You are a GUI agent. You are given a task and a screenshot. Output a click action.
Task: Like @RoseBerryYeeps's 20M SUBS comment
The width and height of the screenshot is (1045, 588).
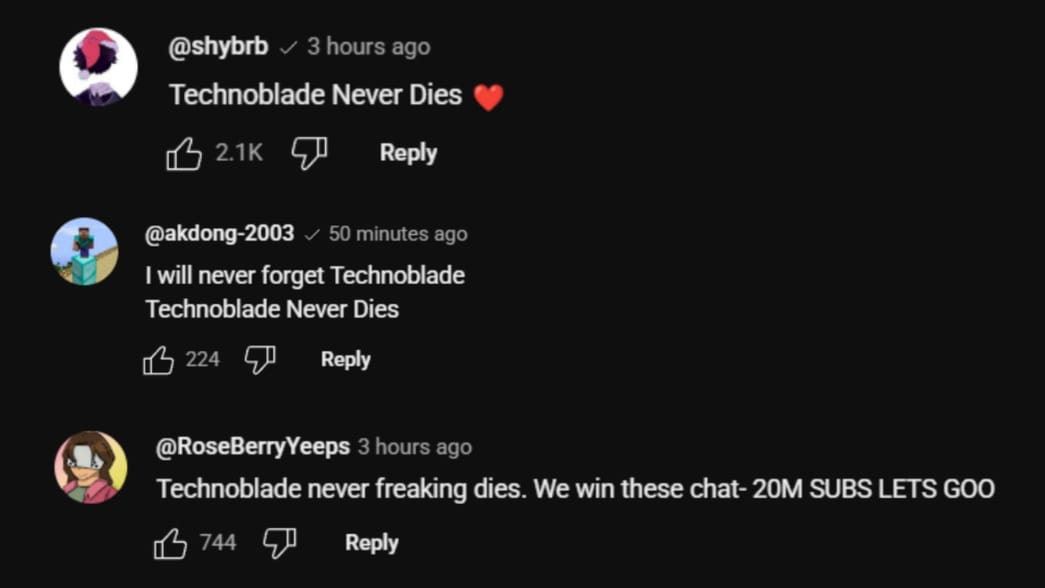click(170, 541)
